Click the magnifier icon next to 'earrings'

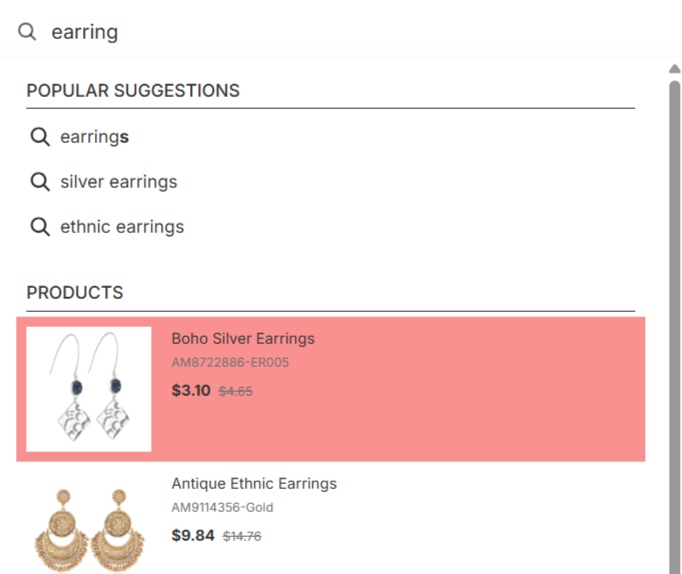click(x=40, y=137)
